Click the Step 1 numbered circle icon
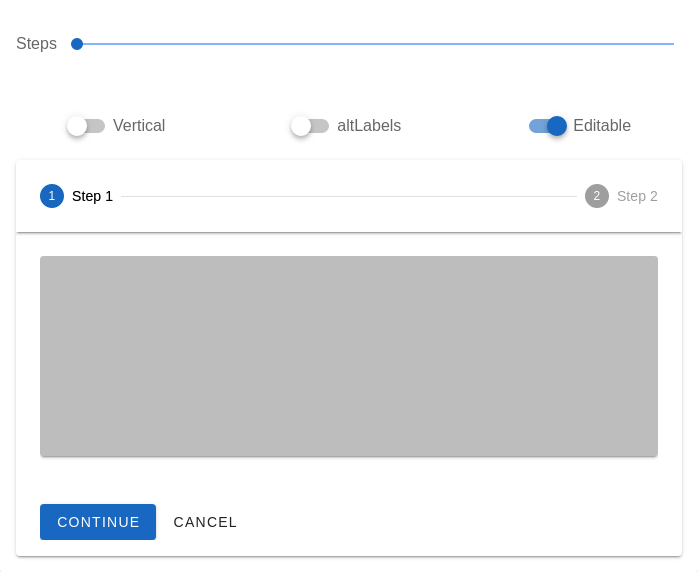 [x=52, y=196]
